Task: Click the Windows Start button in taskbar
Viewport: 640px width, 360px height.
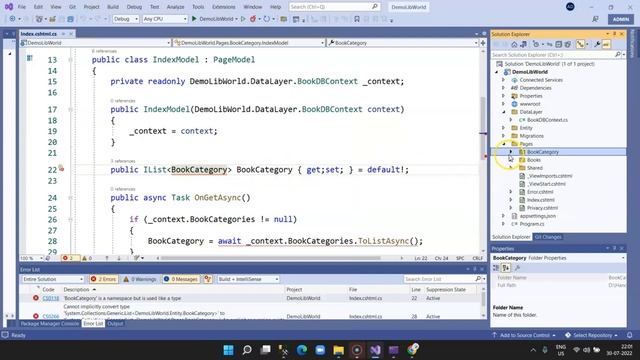Action: [x=229, y=350]
